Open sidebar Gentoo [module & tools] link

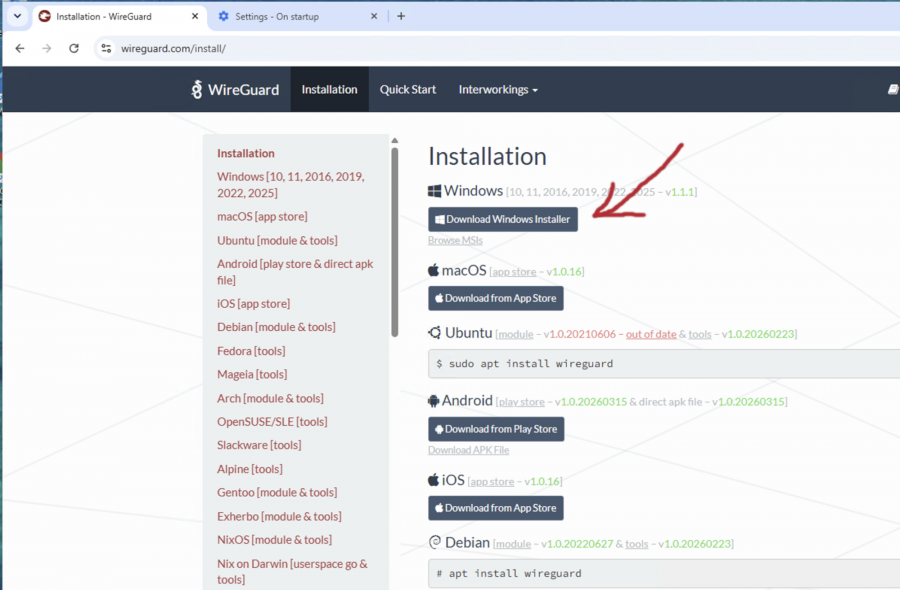pos(277,493)
